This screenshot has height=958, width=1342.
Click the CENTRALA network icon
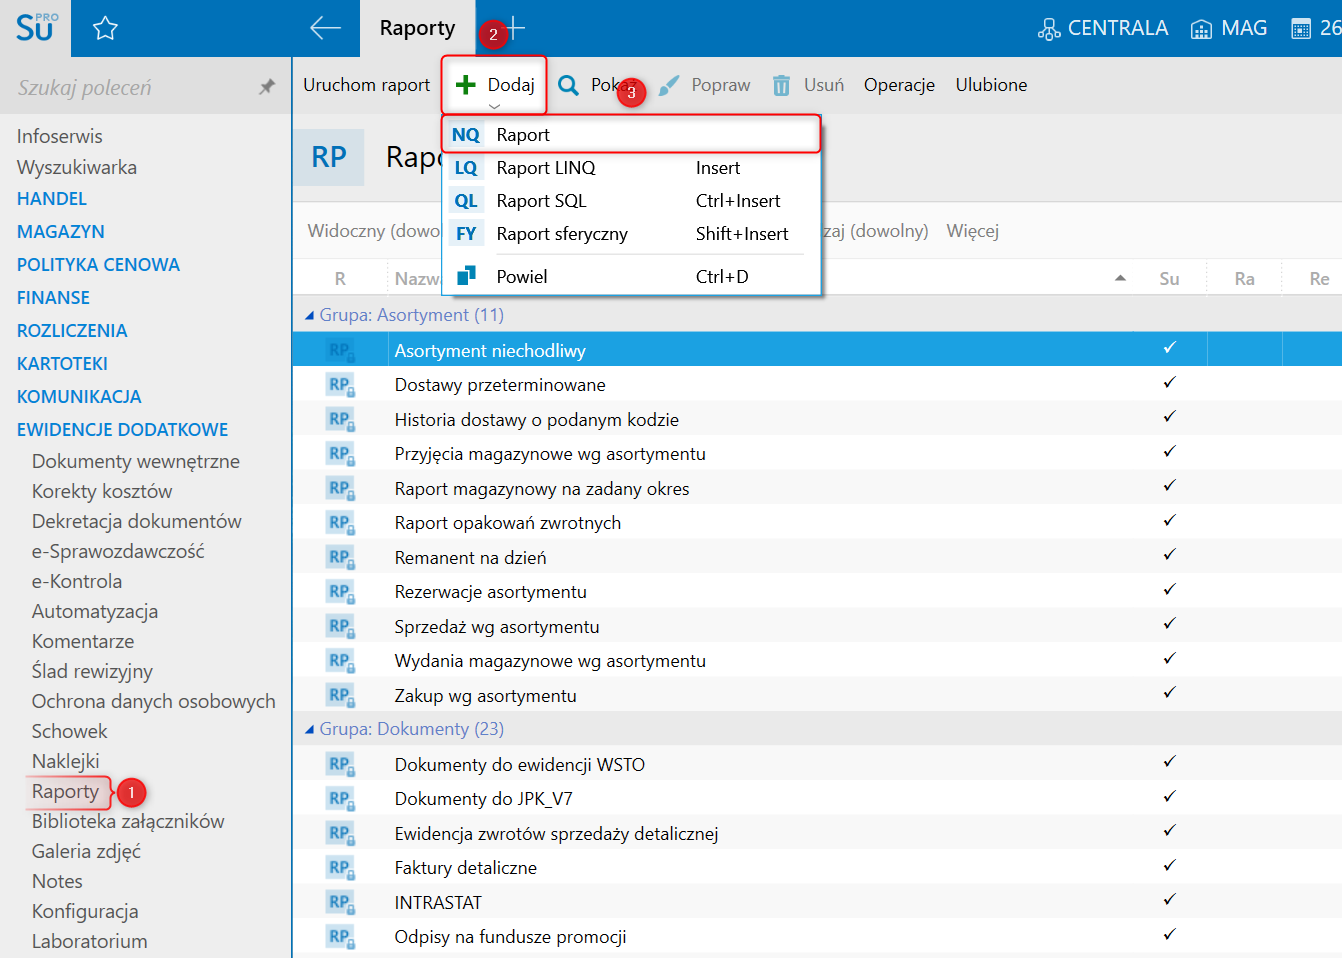[1049, 29]
